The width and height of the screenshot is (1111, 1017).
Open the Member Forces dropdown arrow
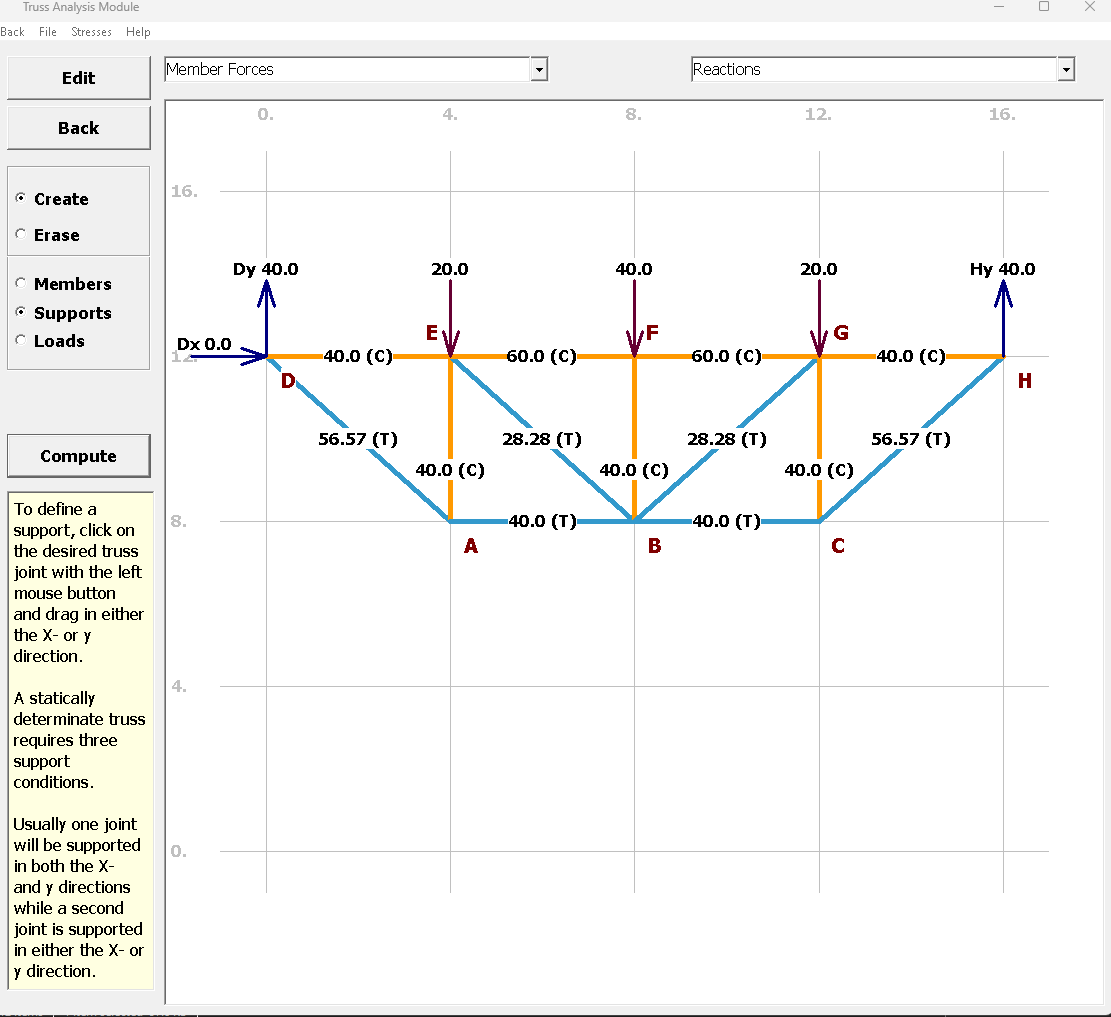point(539,69)
